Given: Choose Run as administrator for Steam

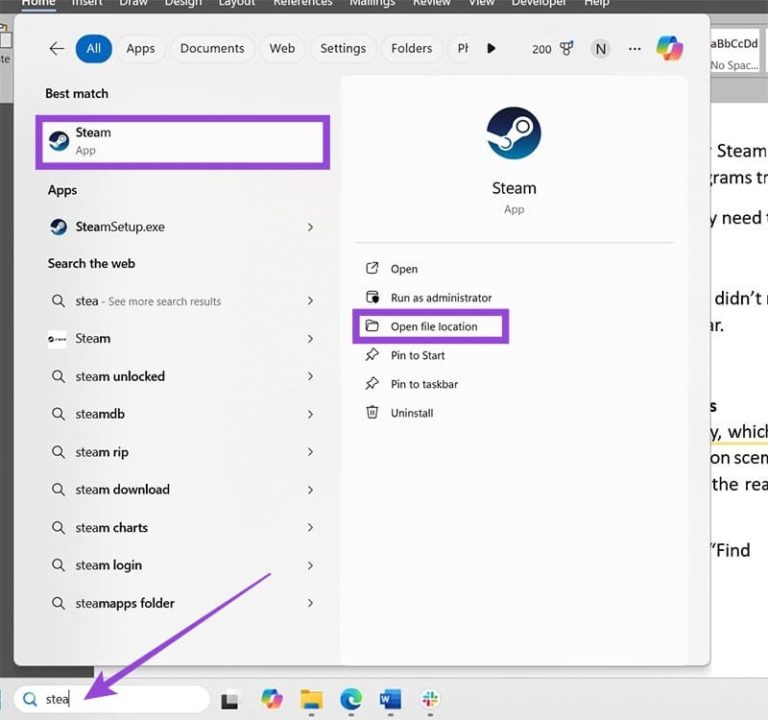Looking at the screenshot, I should point(440,298).
